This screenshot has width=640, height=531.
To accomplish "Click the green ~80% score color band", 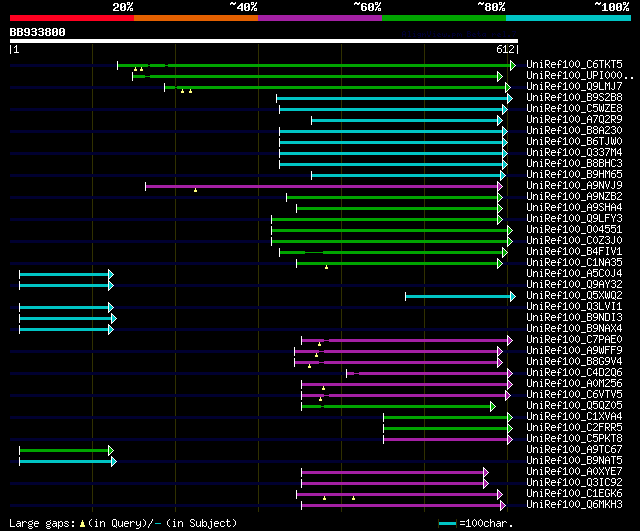I will click(x=444, y=18).
